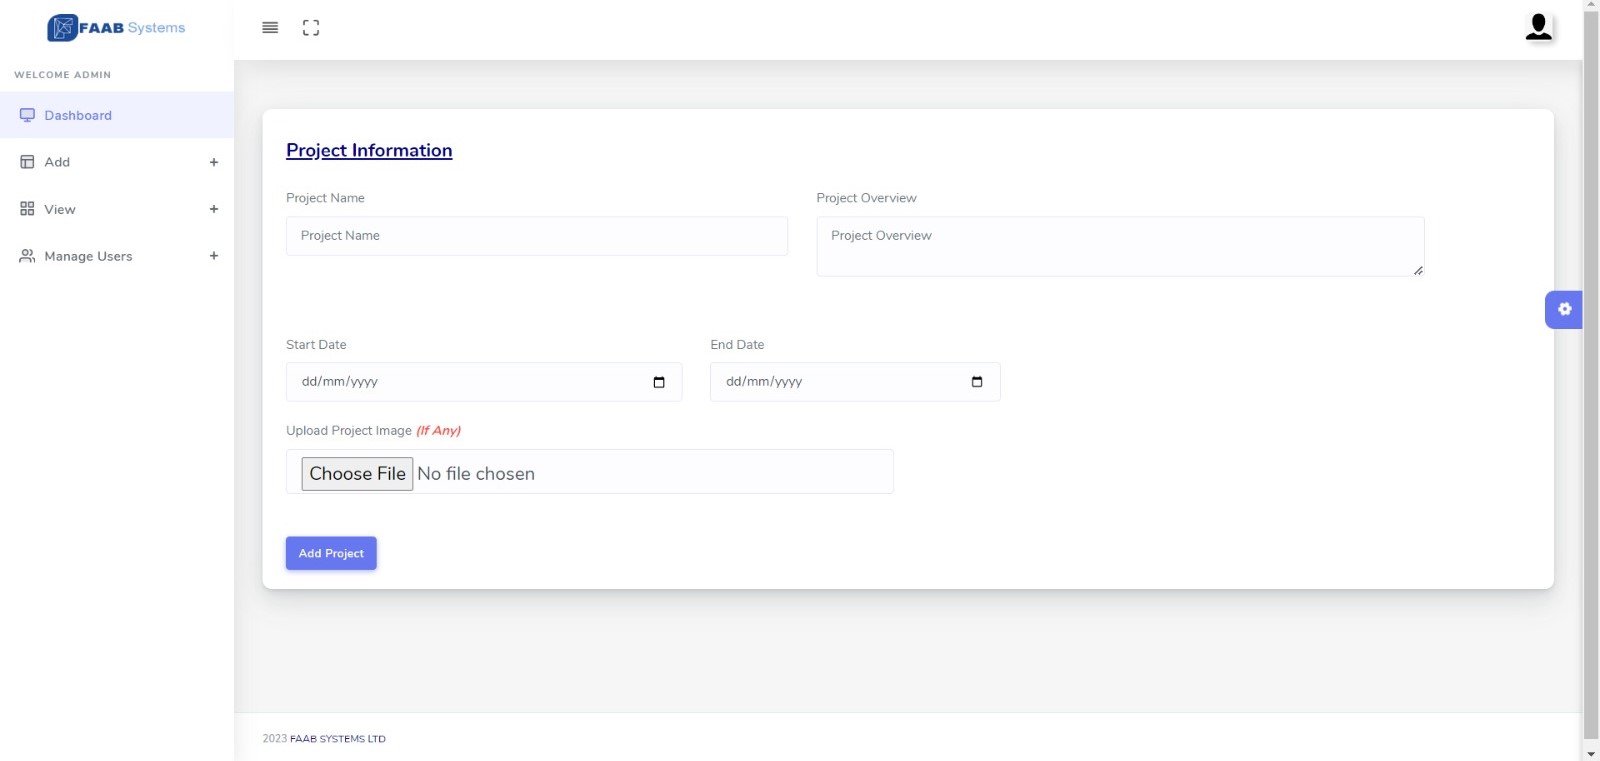Open the blue settings gear panel
Viewport: 1600px width, 761px height.
1564,309
